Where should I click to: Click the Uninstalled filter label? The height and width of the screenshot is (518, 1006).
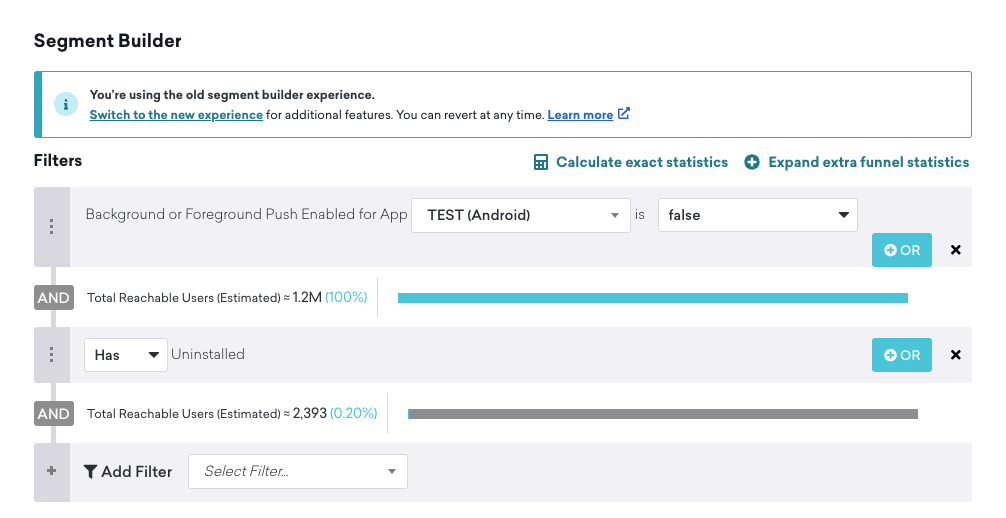point(208,354)
